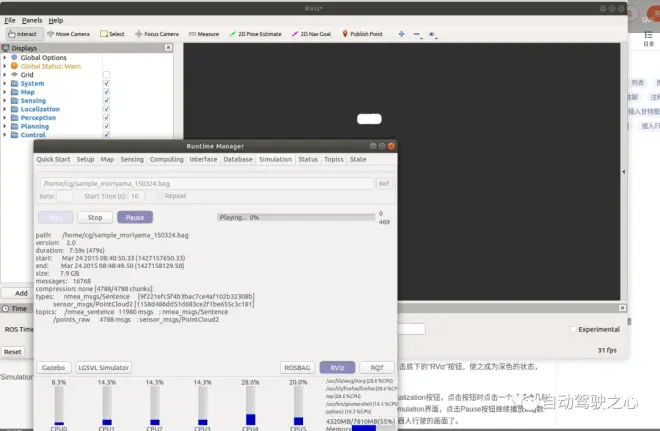Switch to the Computing tab
Screen dimensions: 660x431
pyautogui.click(x=167, y=160)
